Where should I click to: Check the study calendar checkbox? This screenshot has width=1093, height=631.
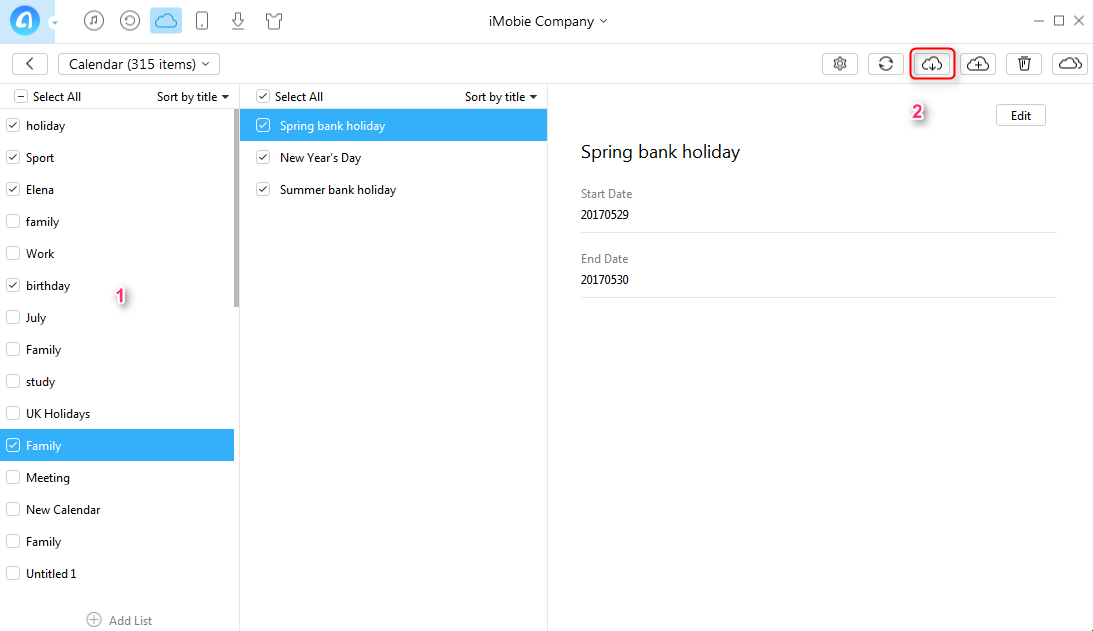point(13,381)
